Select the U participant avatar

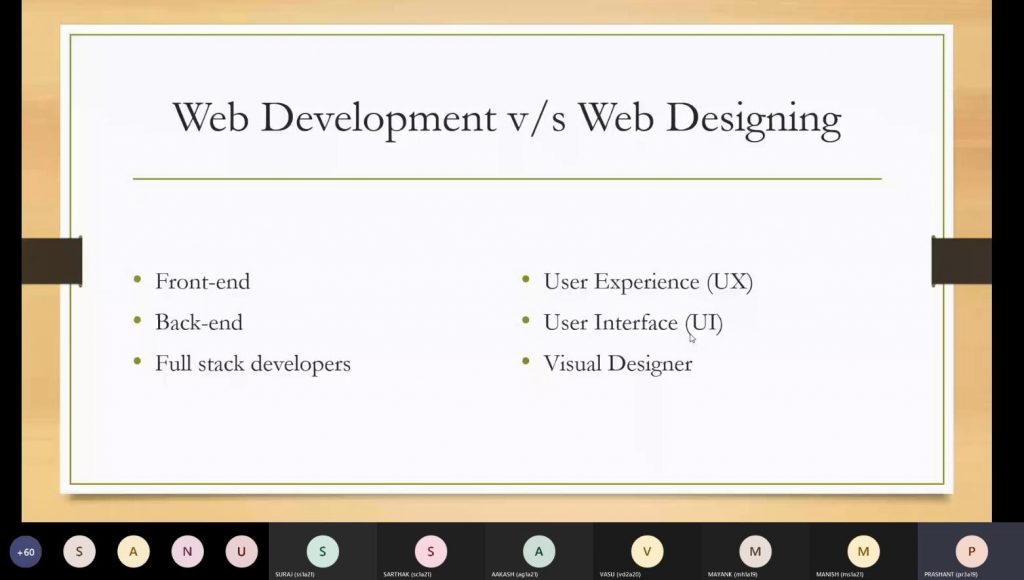pyautogui.click(x=242, y=552)
